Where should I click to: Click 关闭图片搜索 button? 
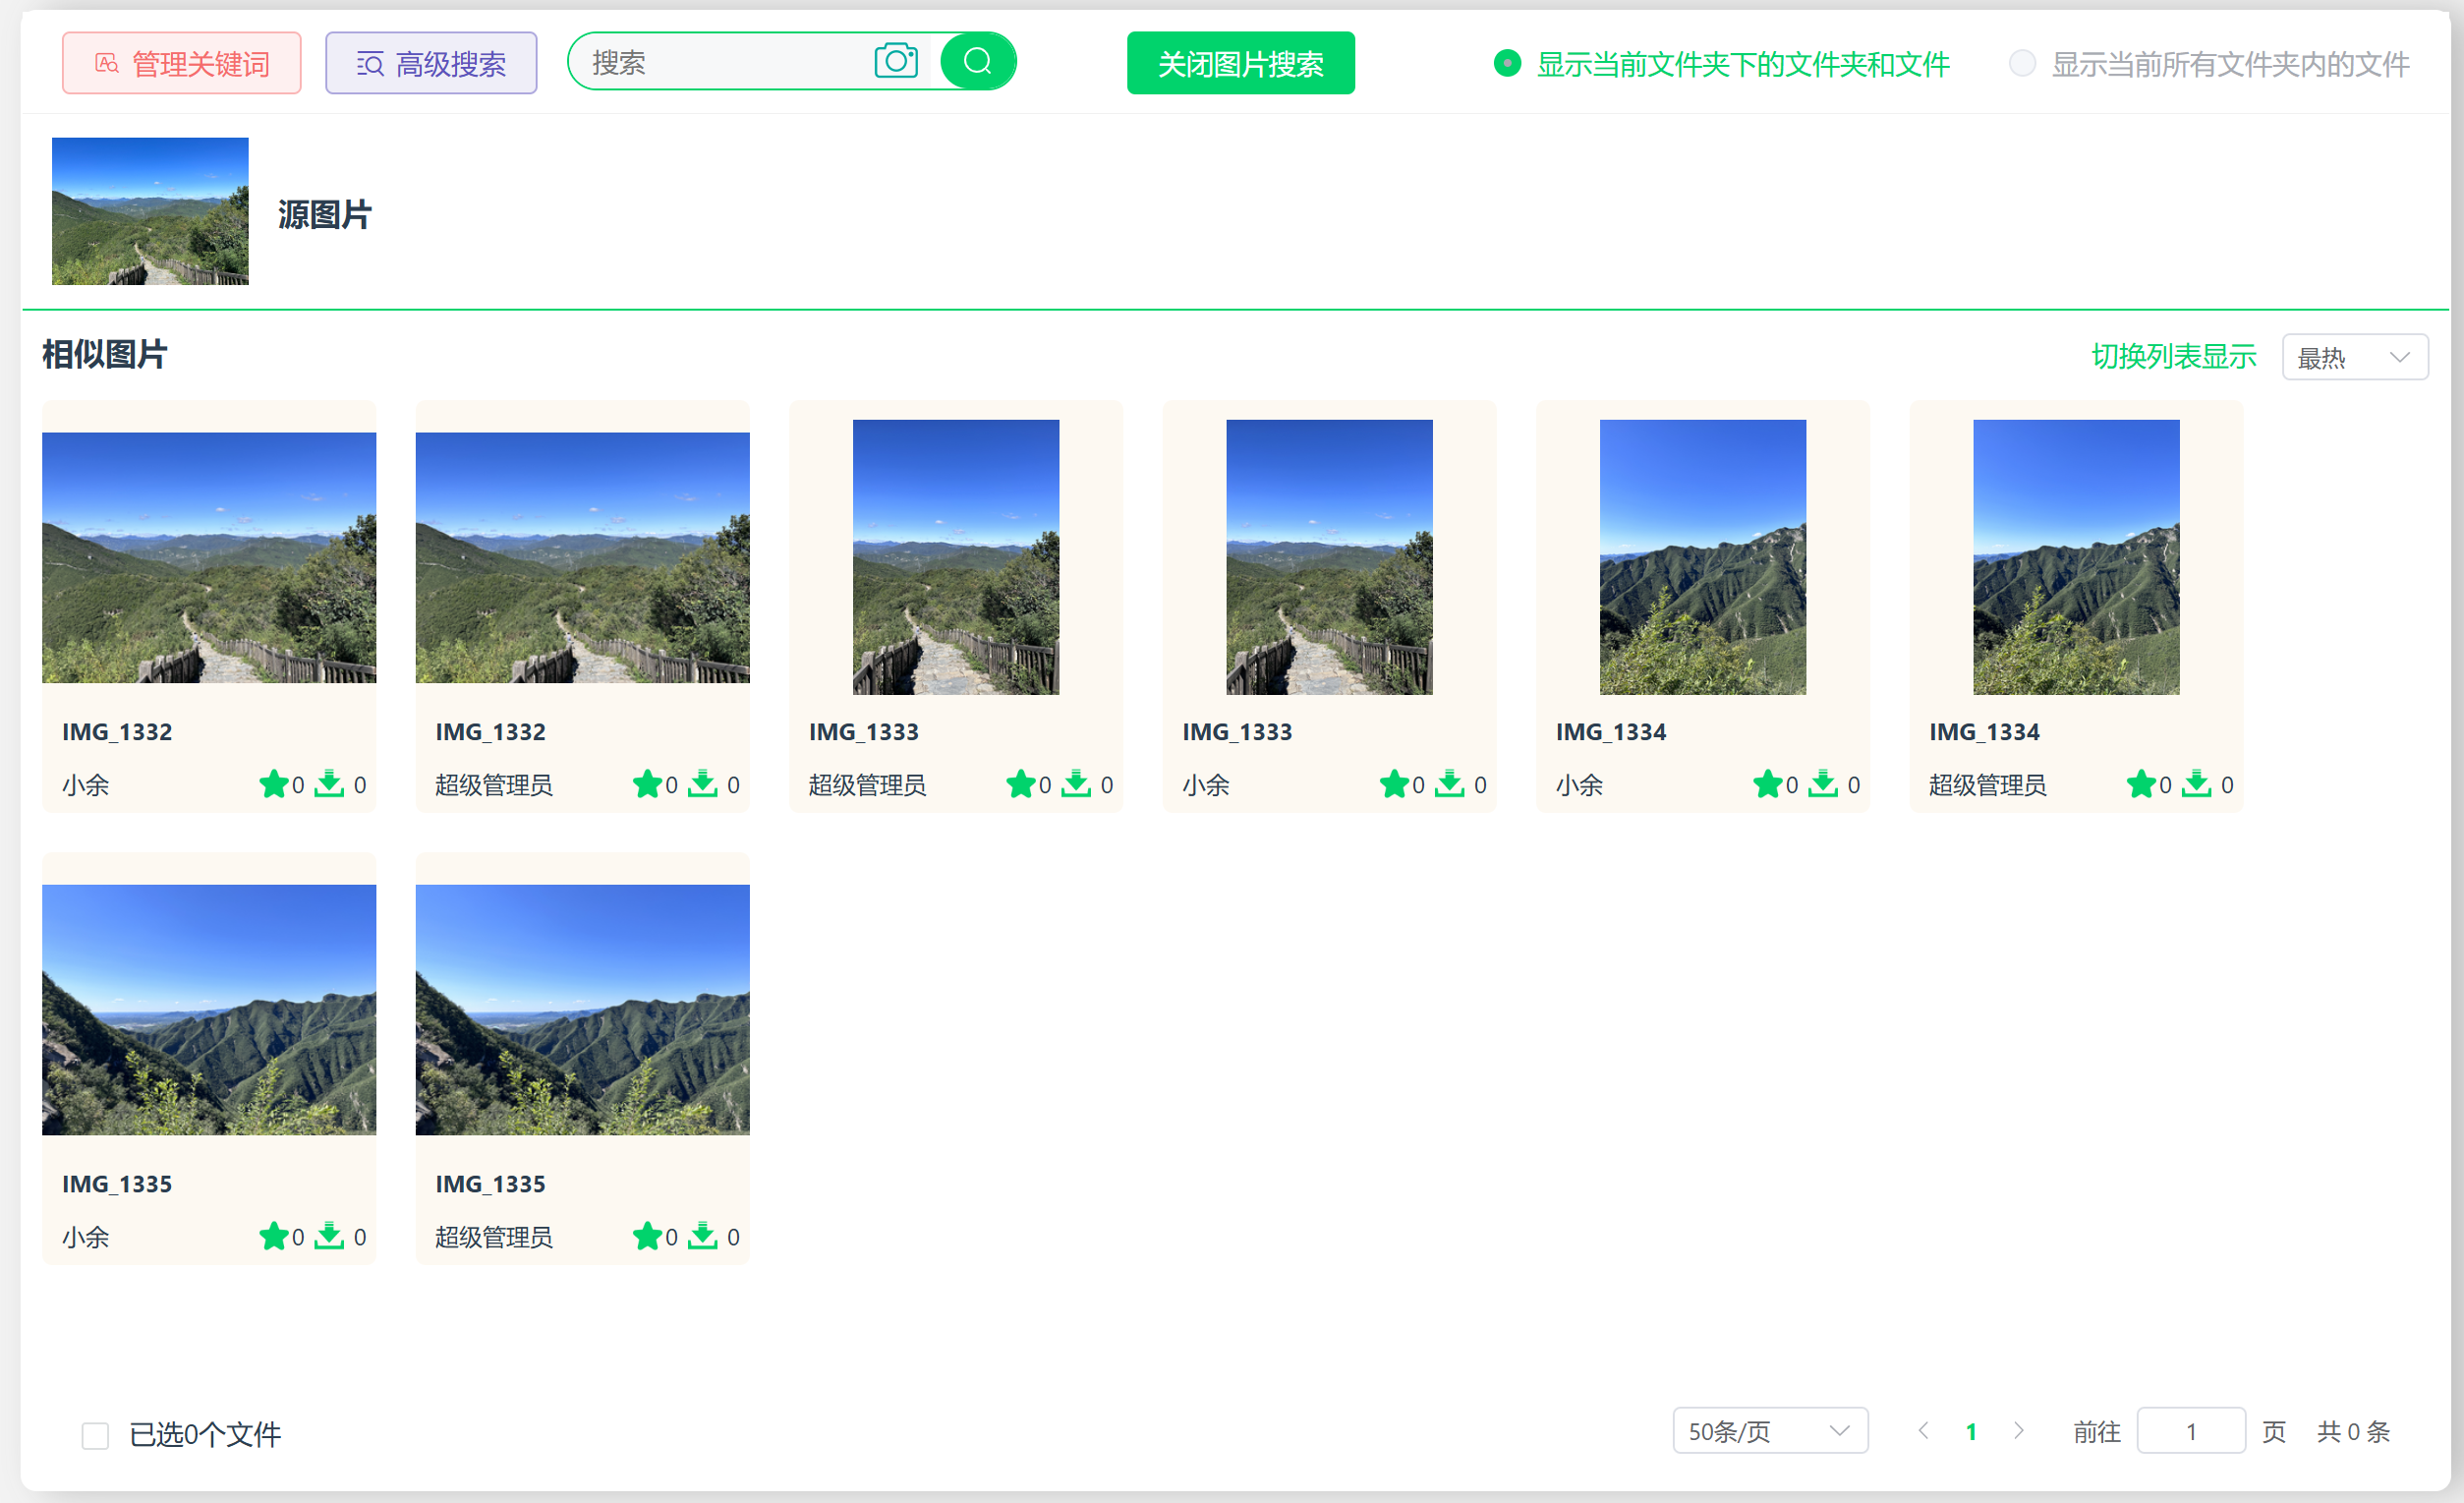point(1241,64)
